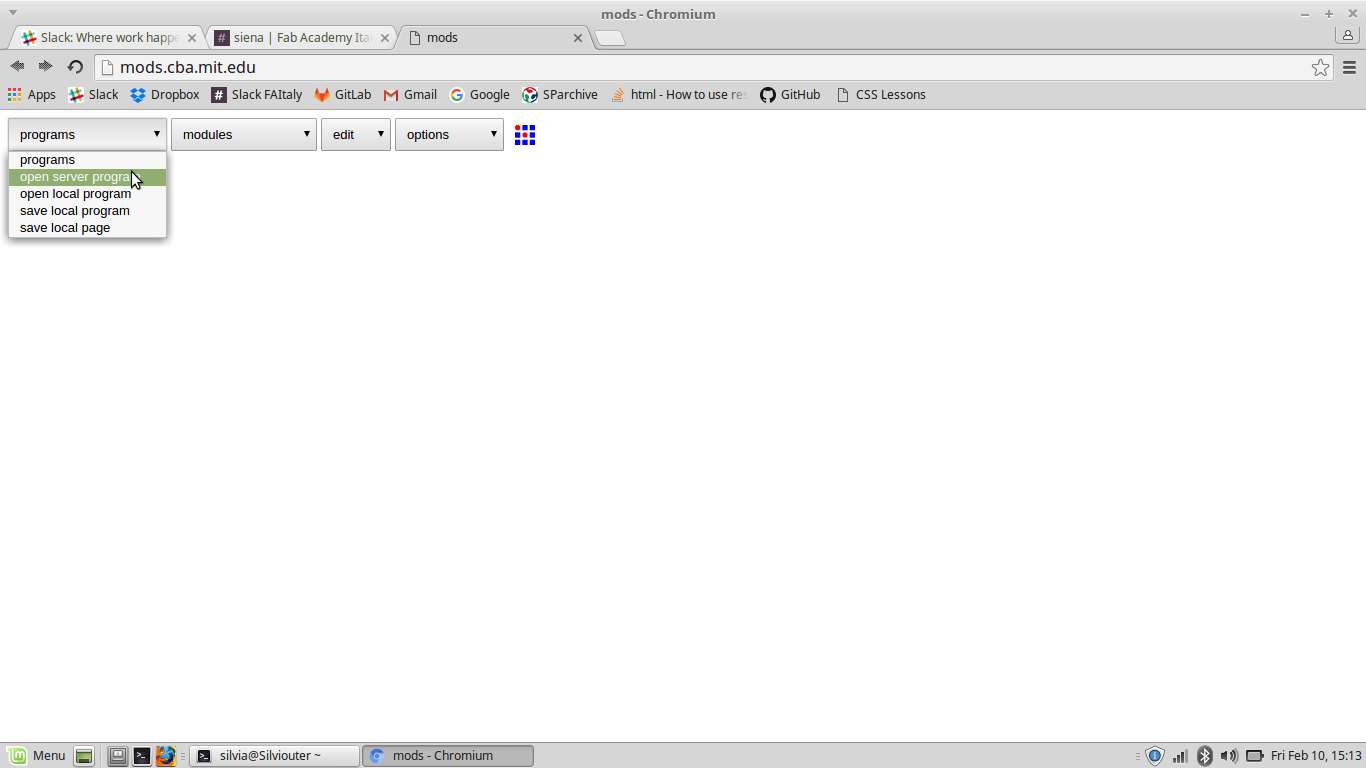Open a new browser tab
Viewport: 1366px width, 768px height.
pyautogui.click(x=610, y=38)
